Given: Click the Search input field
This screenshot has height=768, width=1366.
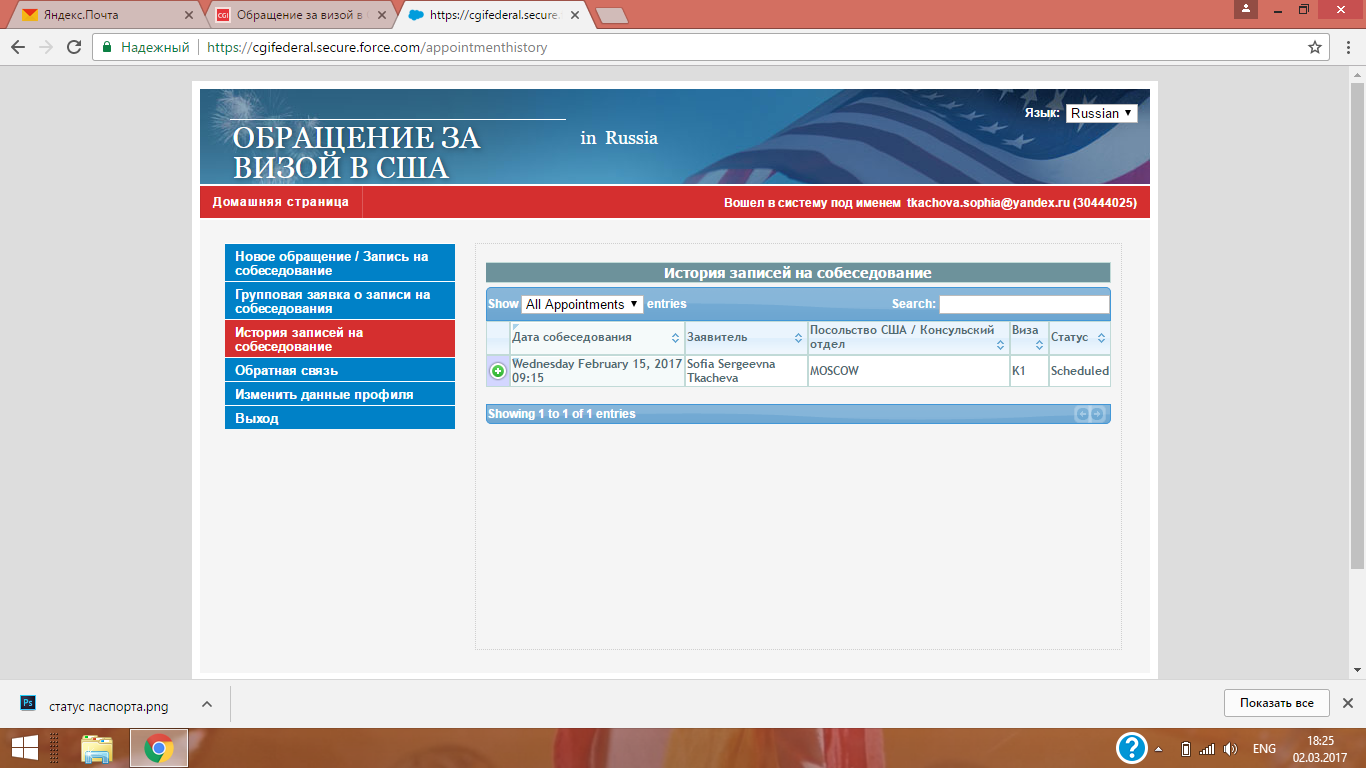Looking at the screenshot, I should (1024, 304).
